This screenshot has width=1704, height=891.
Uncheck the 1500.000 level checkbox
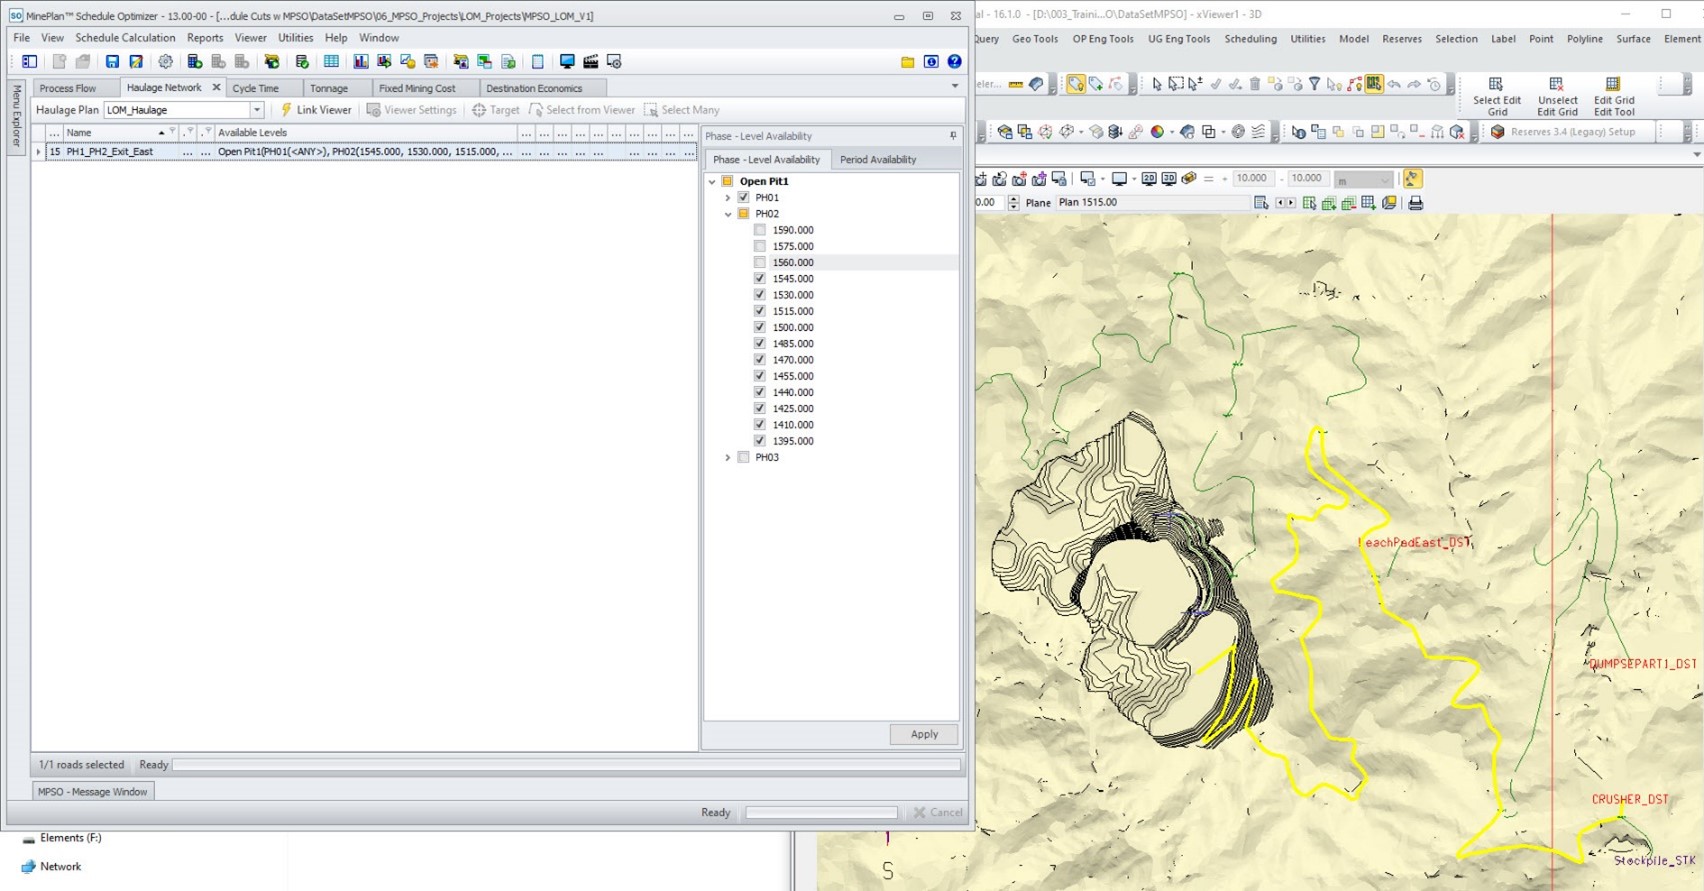(x=760, y=328)
